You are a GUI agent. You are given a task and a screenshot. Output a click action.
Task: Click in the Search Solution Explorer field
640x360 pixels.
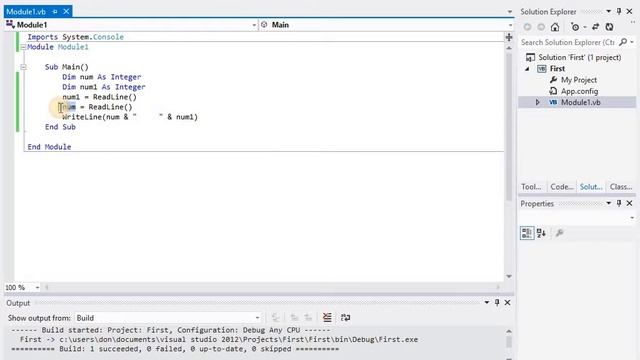(568, 42)
